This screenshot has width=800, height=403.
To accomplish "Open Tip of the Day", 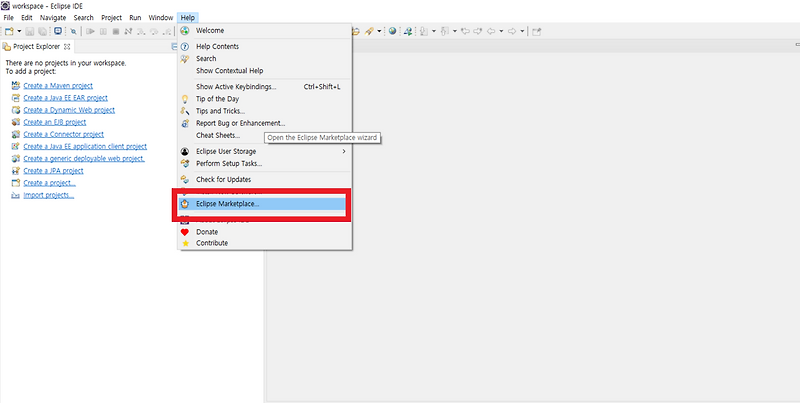I will [x=264, y=99].
